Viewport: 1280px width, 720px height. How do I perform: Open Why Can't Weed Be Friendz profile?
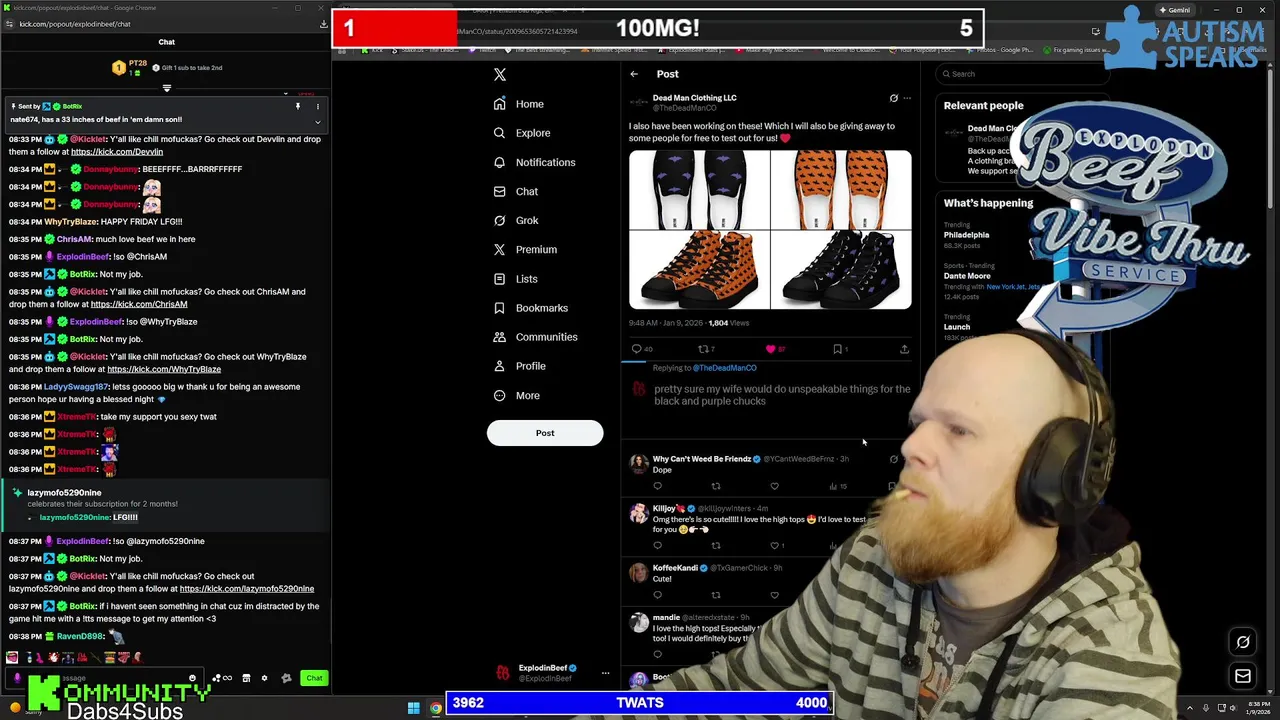[x=702, y=459]
